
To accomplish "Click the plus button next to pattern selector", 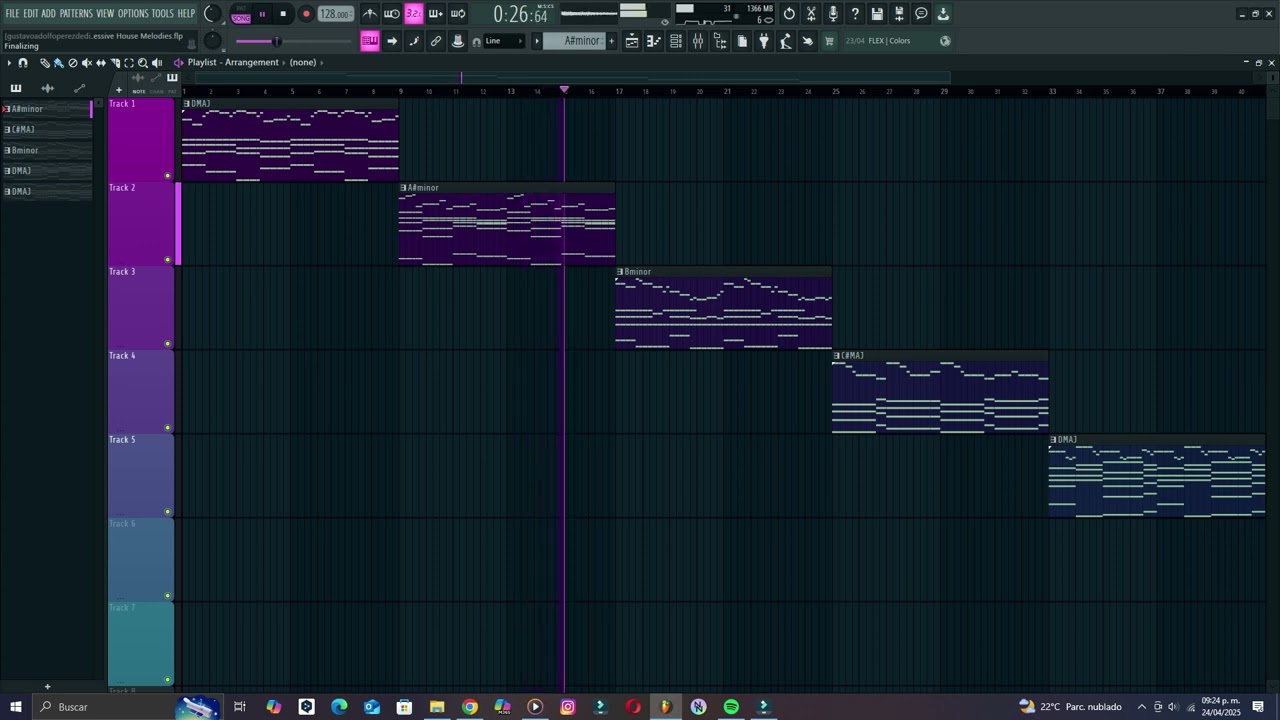I will point(612,41).
